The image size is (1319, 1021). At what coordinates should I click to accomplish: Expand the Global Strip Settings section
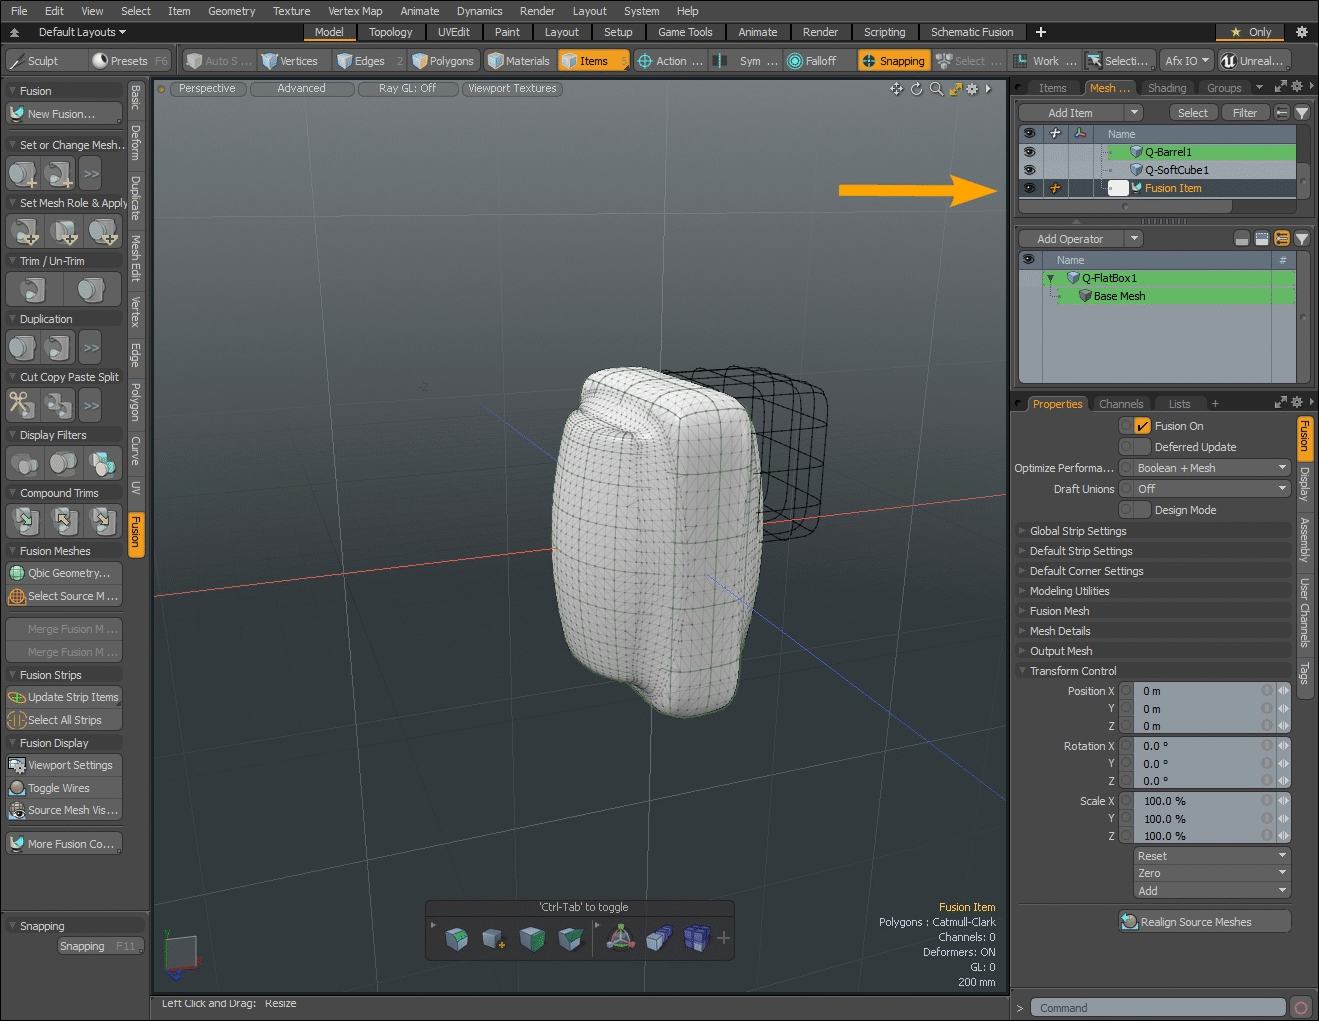point(1078,531)
